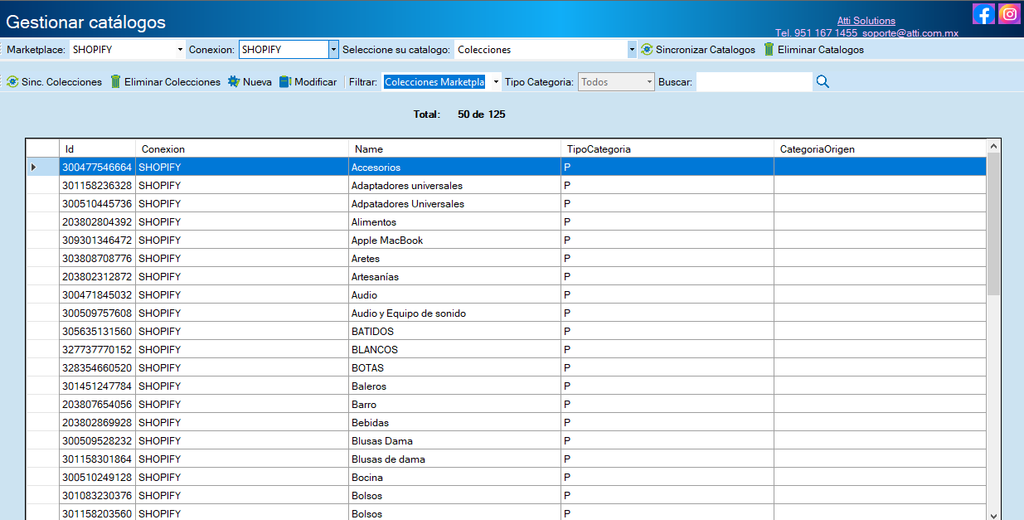Sort by the CategoriaOrigen column header
The image size is (1024, 520).
coord(880,149)
